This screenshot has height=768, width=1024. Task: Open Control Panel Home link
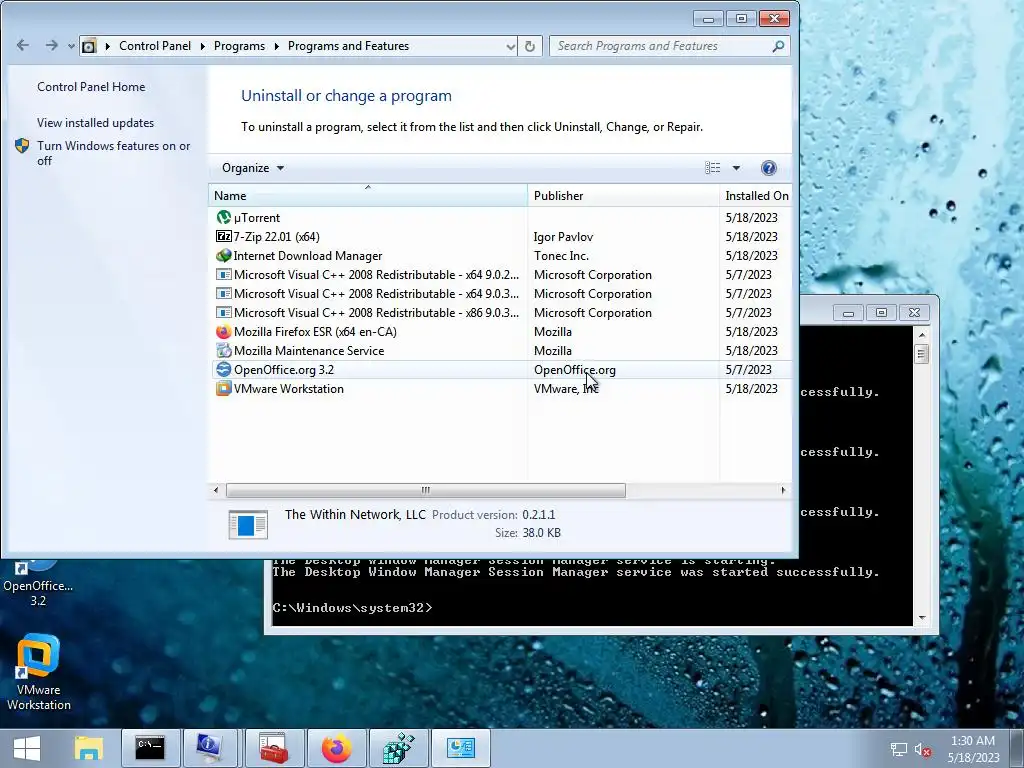tap(91, 87)
